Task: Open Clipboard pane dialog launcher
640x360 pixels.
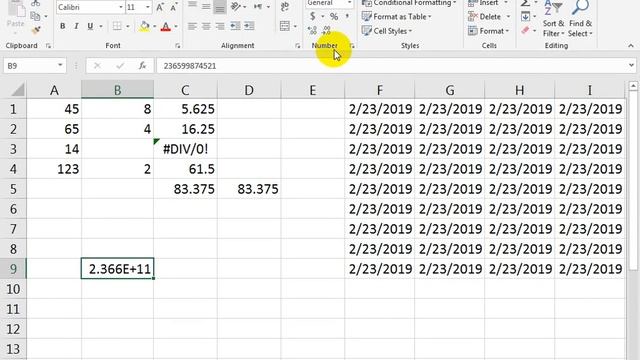Action: pos(48,46)
